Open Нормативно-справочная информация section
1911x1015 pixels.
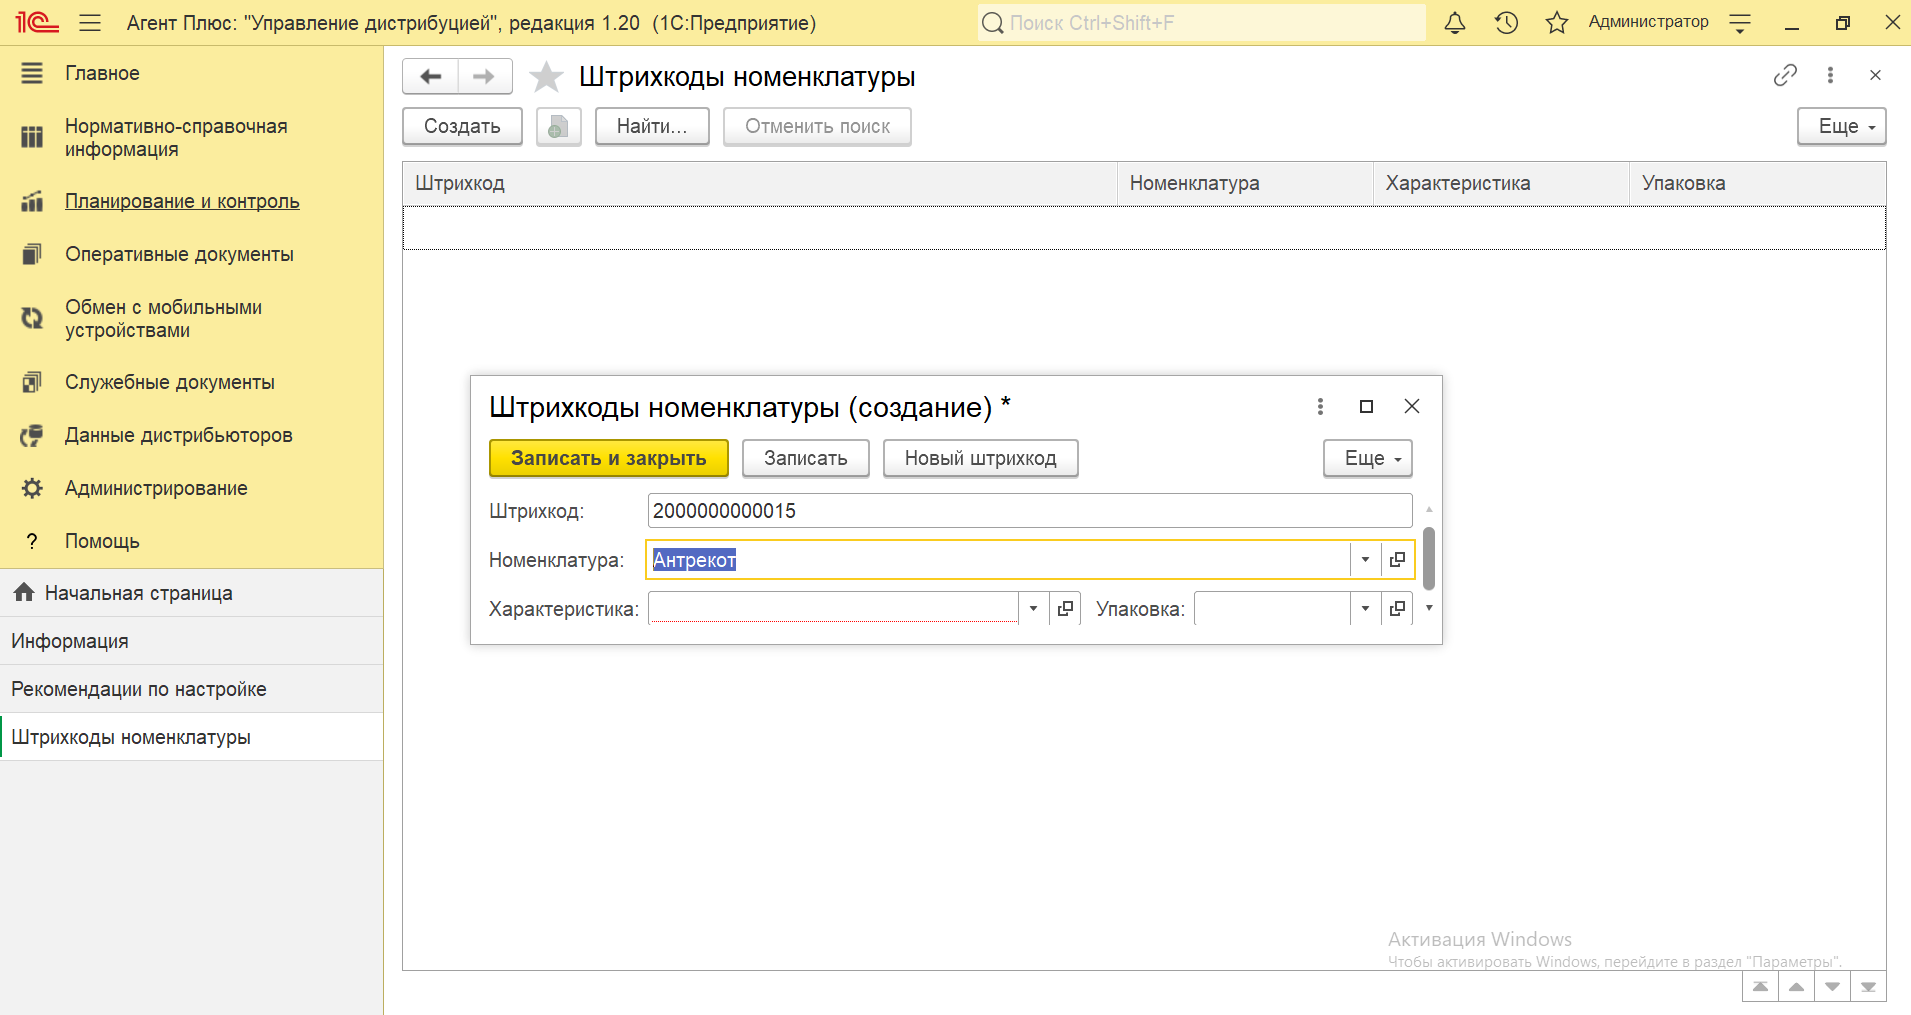click(x=176, y=138)
